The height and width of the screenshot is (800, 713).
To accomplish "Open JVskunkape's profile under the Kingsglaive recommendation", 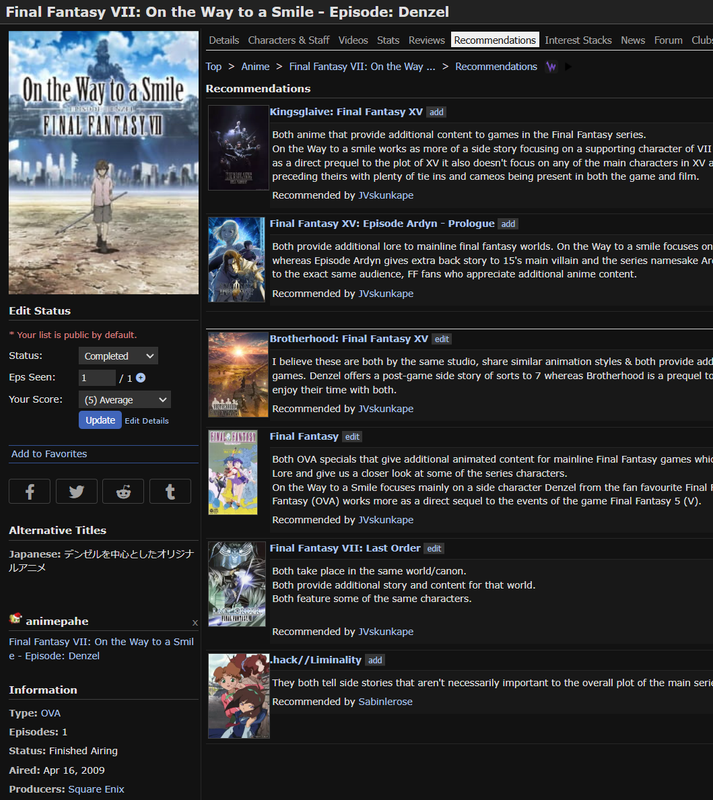I will click(386, 195).
